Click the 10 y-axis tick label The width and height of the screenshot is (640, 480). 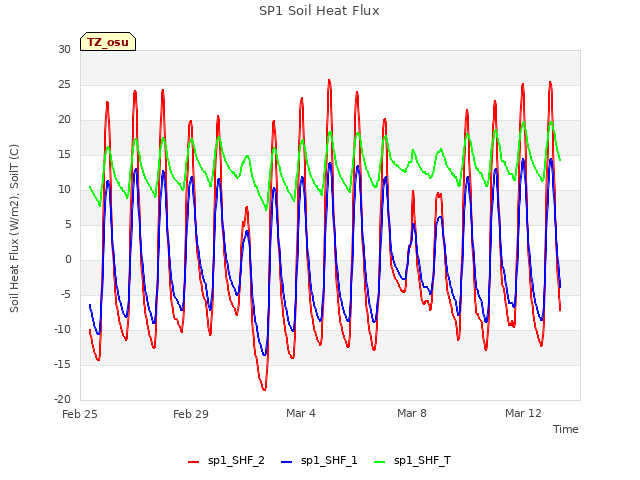point(64,189)
